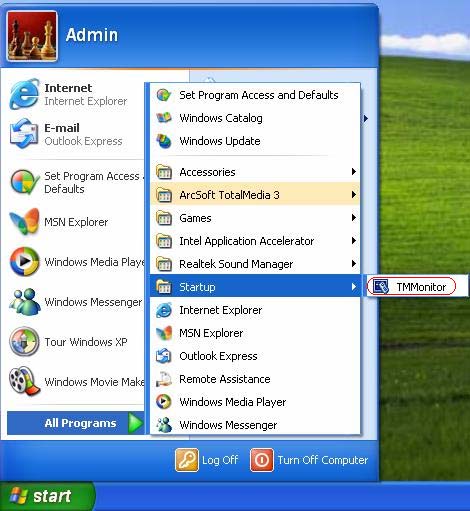Click "Intel Application Accelerator" label

pos(247,241)
